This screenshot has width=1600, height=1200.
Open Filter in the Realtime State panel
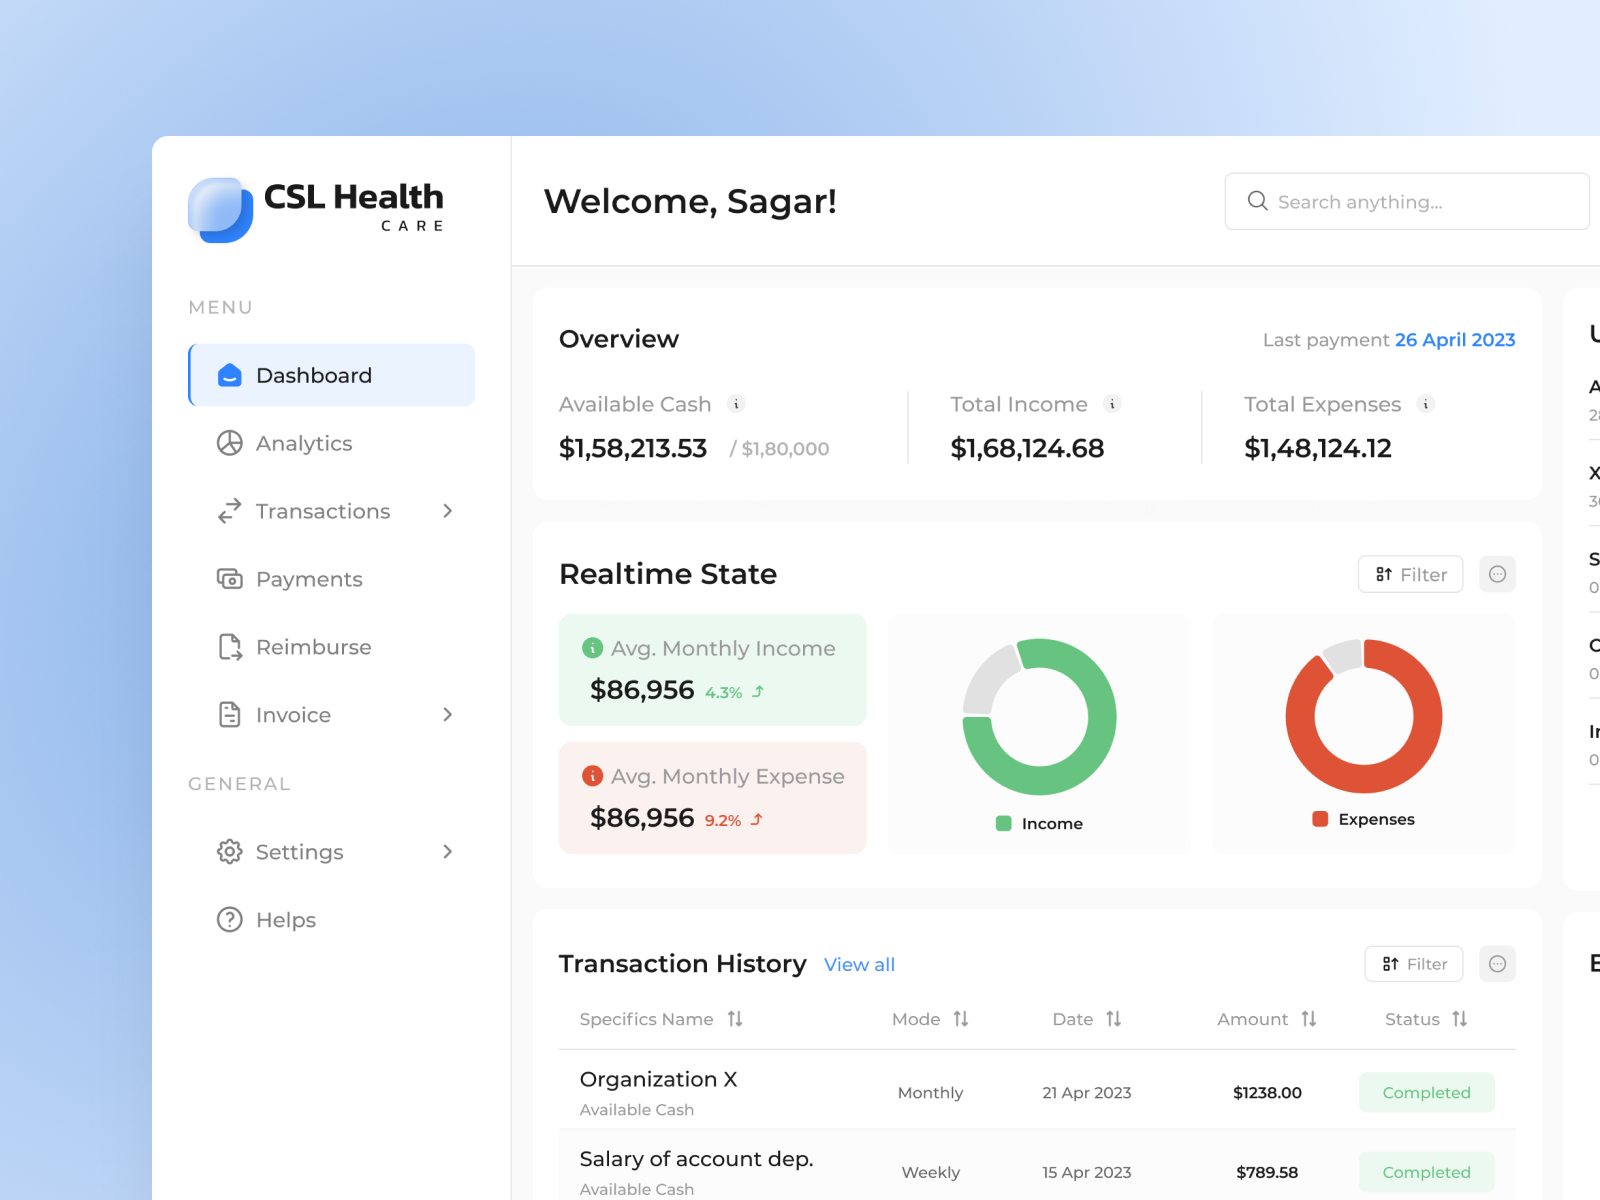(x=1410, y=574)
